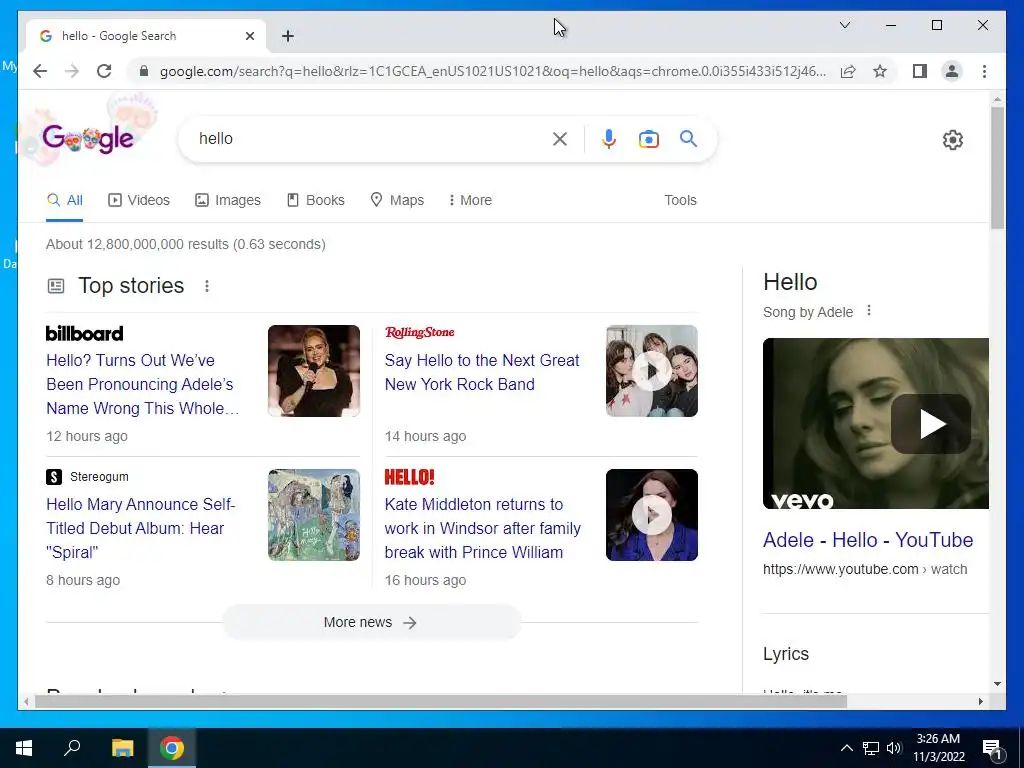Viewport: 1024px width, 768px height.
Task: Click the Chrome taskbar icon
Action: [x=172, y=748]
